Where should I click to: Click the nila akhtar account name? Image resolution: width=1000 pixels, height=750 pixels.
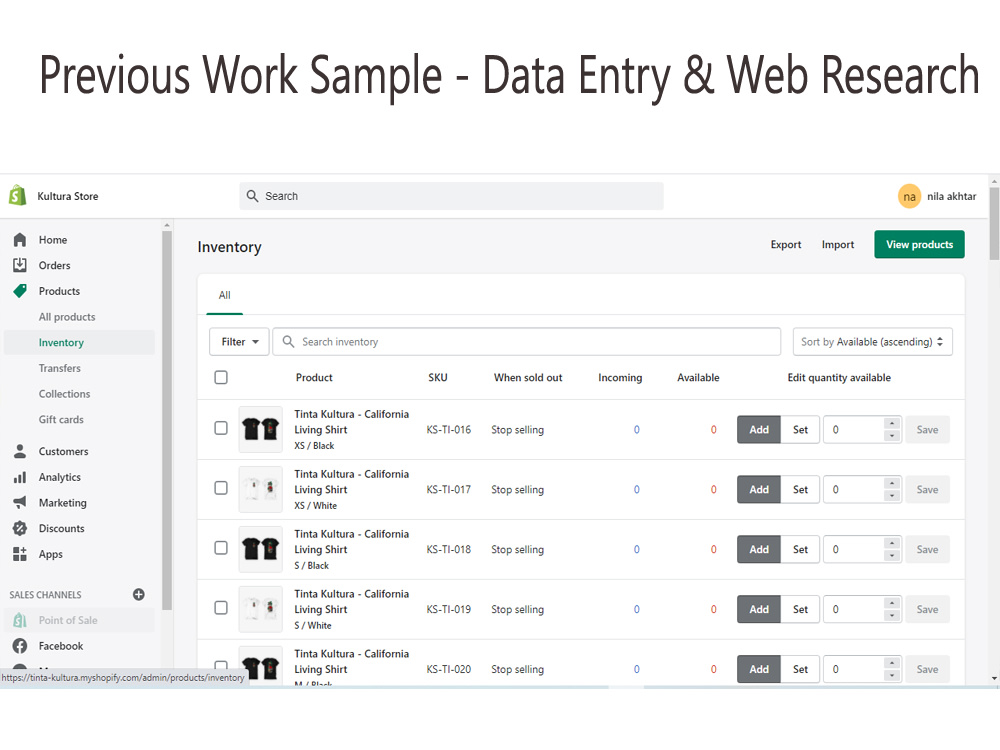(952, 196)
